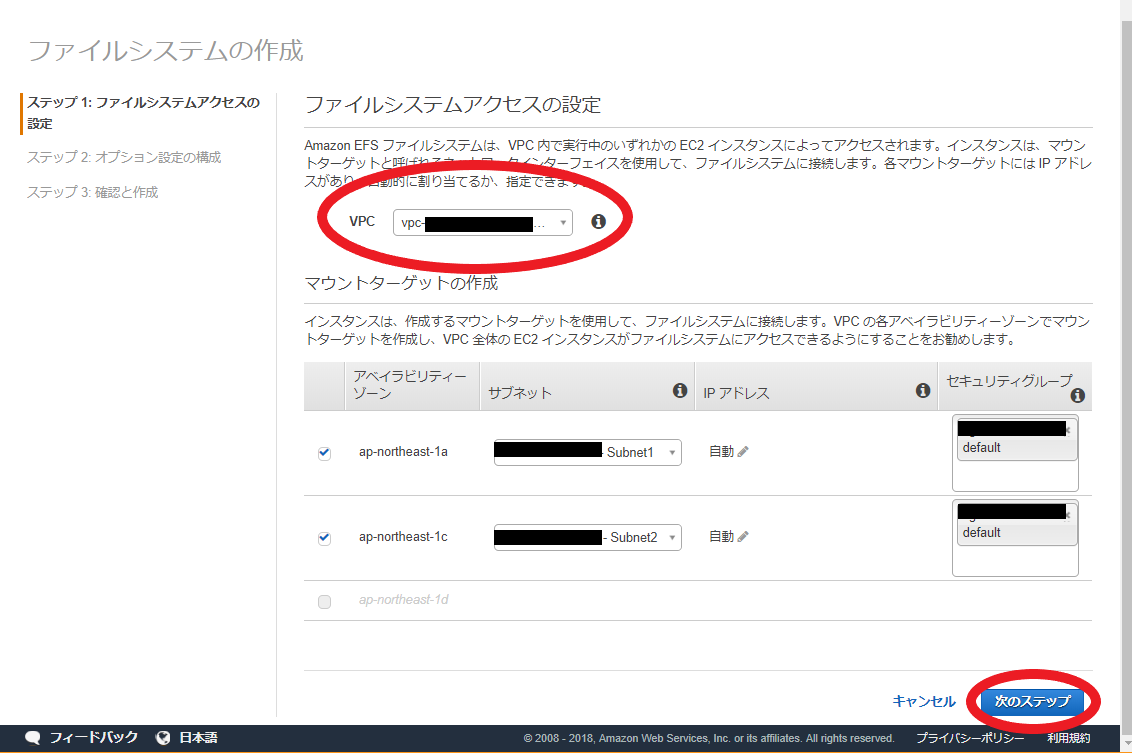The width and height of the screenshot is (1132, 753).
Task: Click the globe language icon
Action: point(163,738)
